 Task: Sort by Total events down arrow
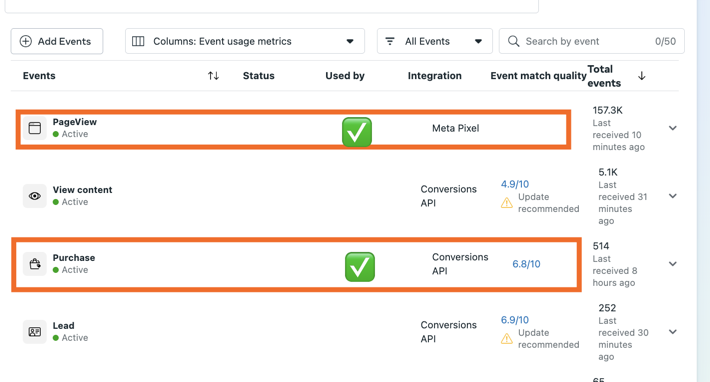click(642, 76)
